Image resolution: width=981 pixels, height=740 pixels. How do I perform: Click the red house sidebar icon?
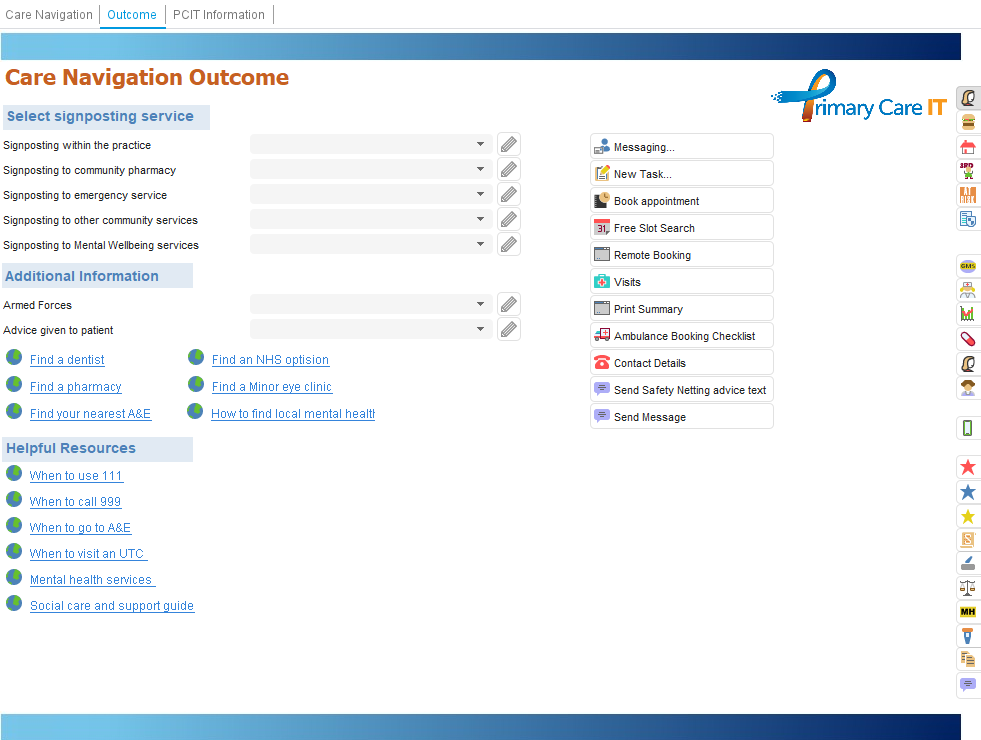967,147
